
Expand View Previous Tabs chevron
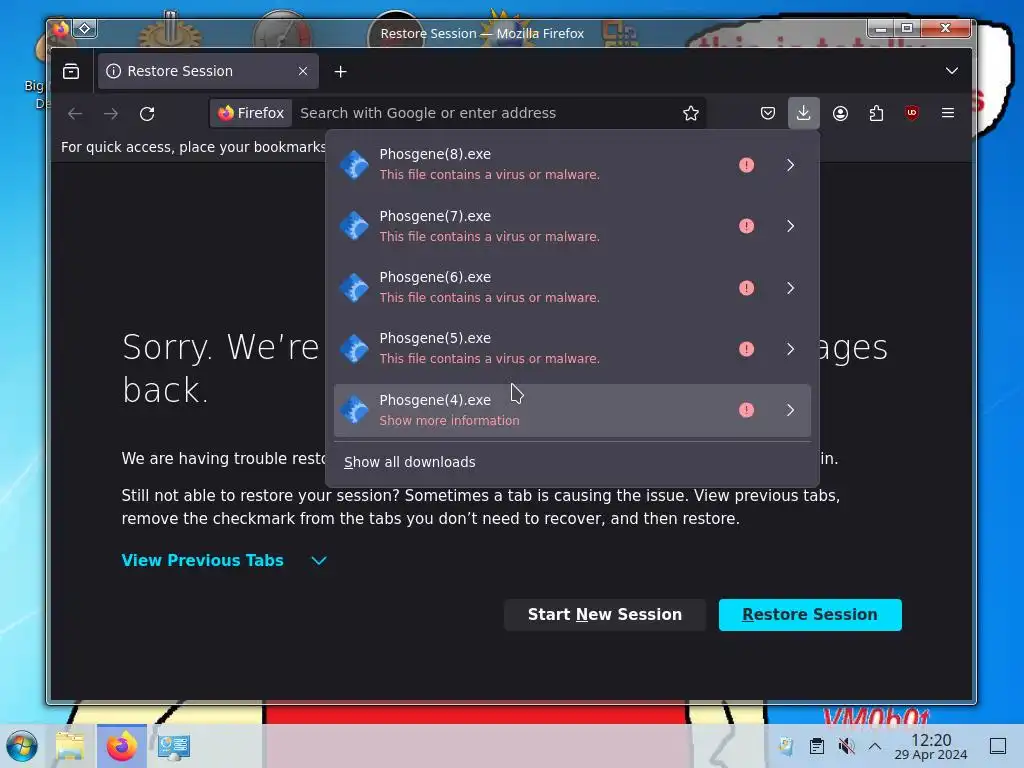tap(319, 560)
